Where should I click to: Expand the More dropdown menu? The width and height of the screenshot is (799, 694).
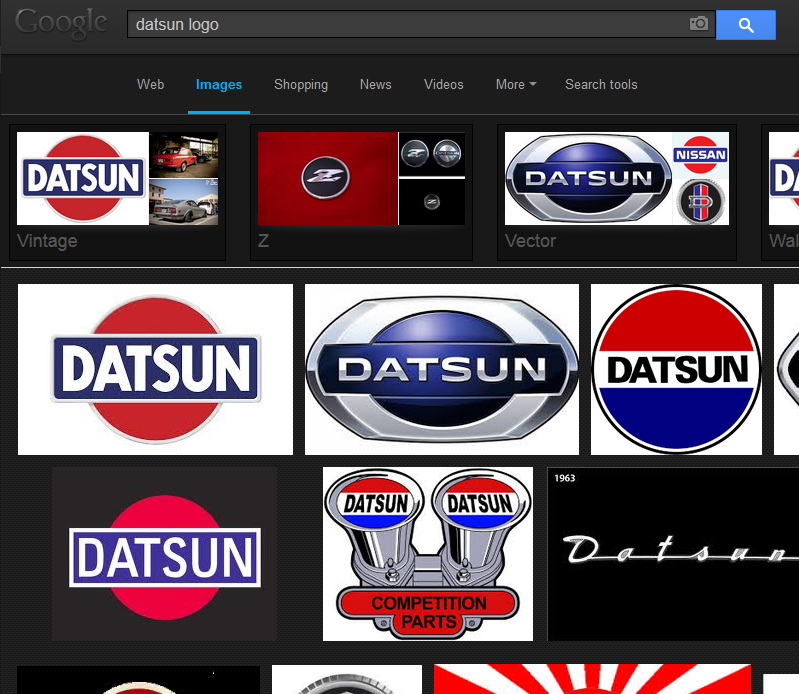click(x=515, y=85)
